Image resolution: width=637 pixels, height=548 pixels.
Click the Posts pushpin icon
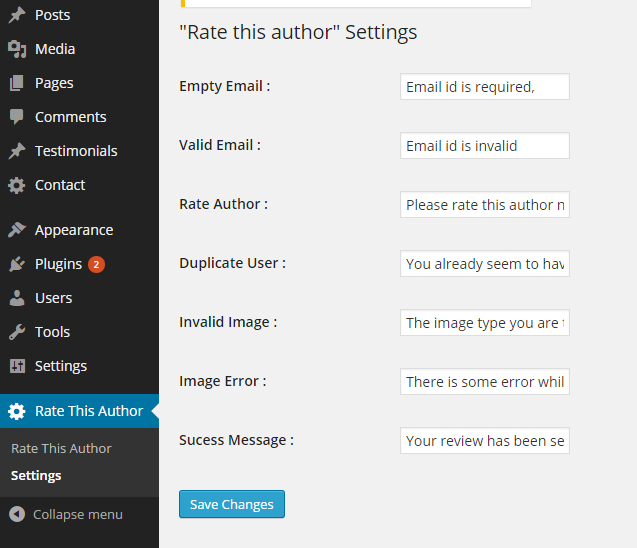point(17,15)
